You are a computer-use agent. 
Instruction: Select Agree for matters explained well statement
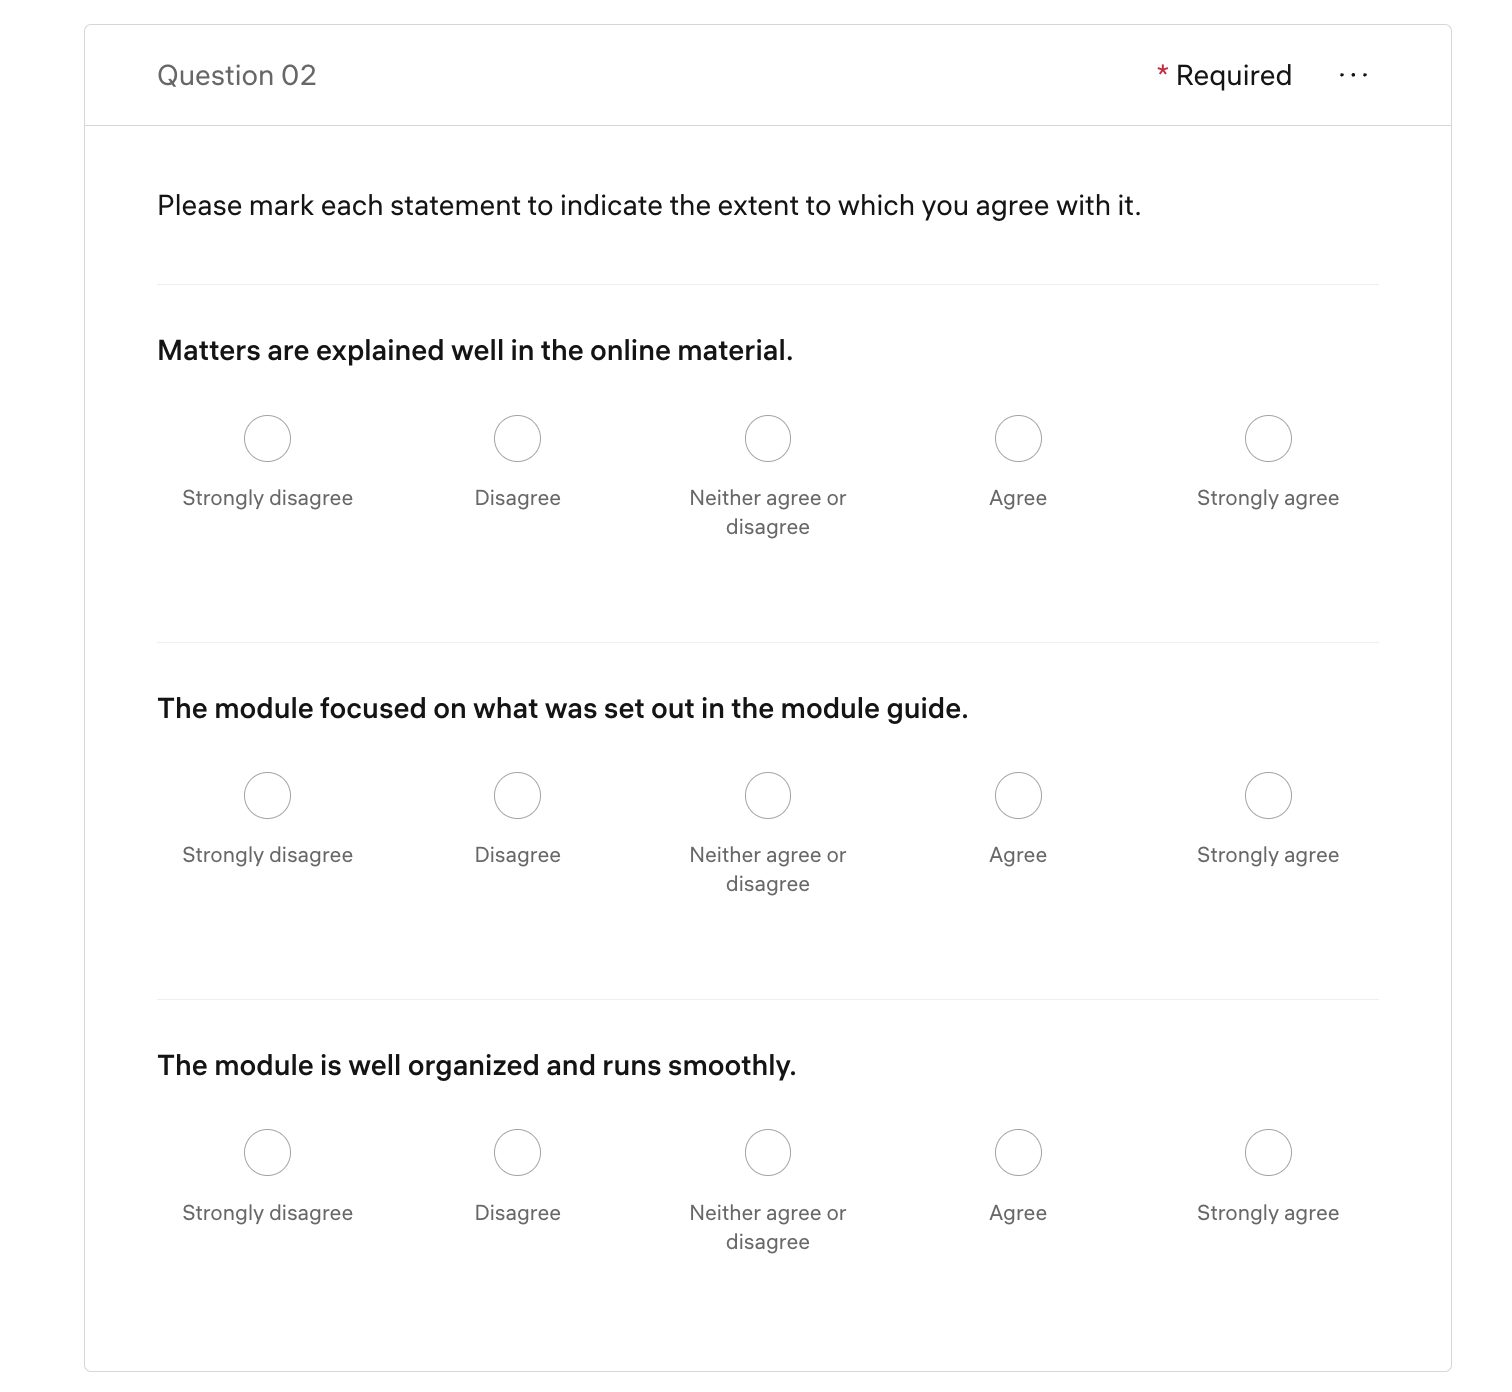point(1018,439)
